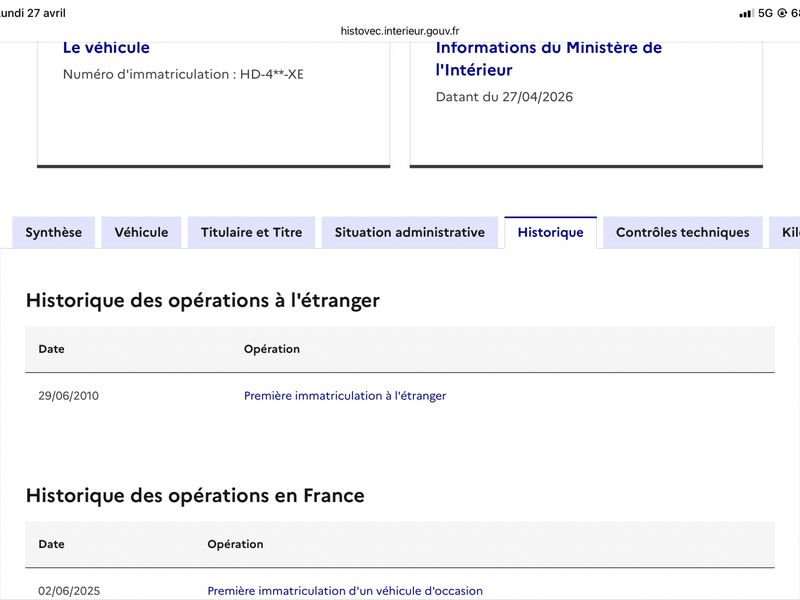Click the 29/06/2010 date cell
This screenshot has height=600, width=800.
click(x=68, y=396)
